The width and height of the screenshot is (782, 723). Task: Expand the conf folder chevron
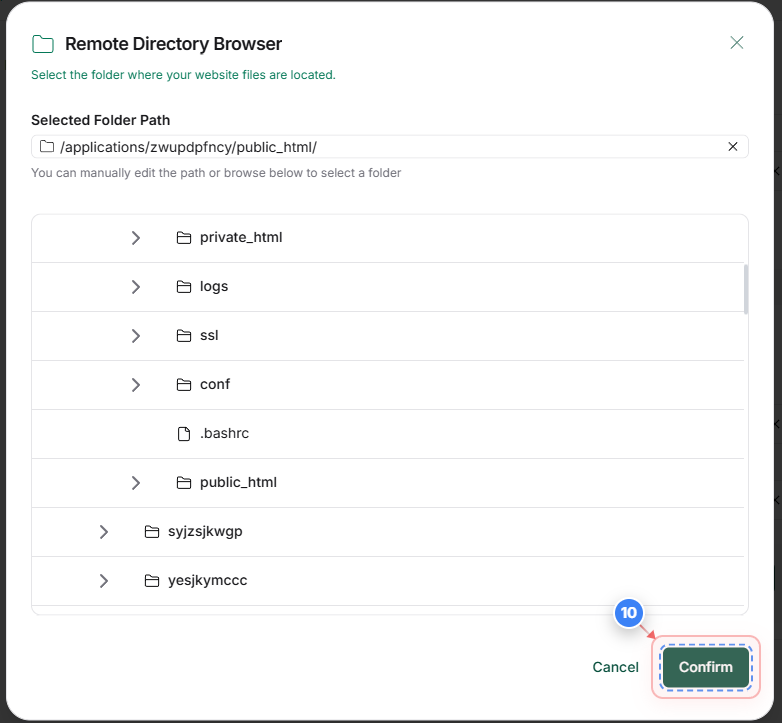coord(136,384)
